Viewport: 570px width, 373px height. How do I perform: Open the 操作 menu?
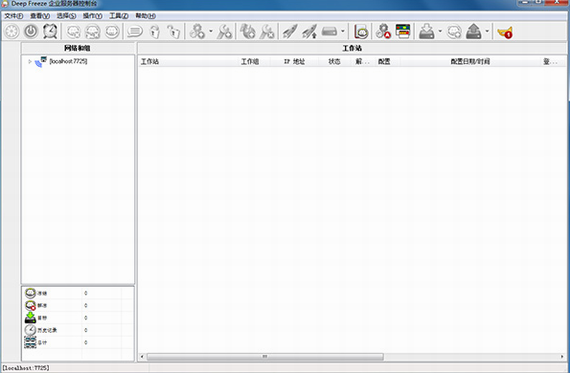[92, 16]
